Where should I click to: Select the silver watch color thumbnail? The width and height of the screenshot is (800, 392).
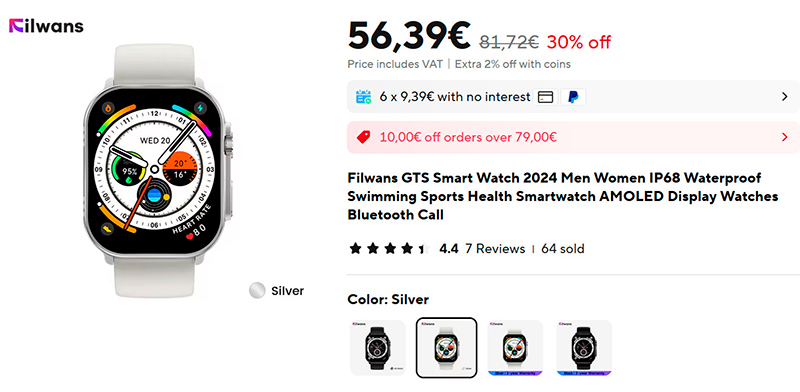click(x=446, y=348)
